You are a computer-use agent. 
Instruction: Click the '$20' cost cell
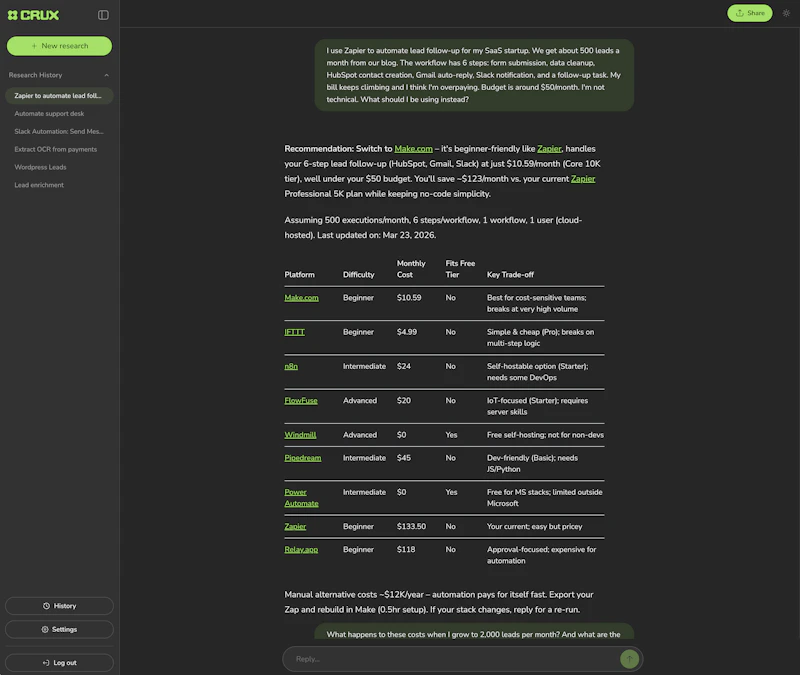click(404, 401)
